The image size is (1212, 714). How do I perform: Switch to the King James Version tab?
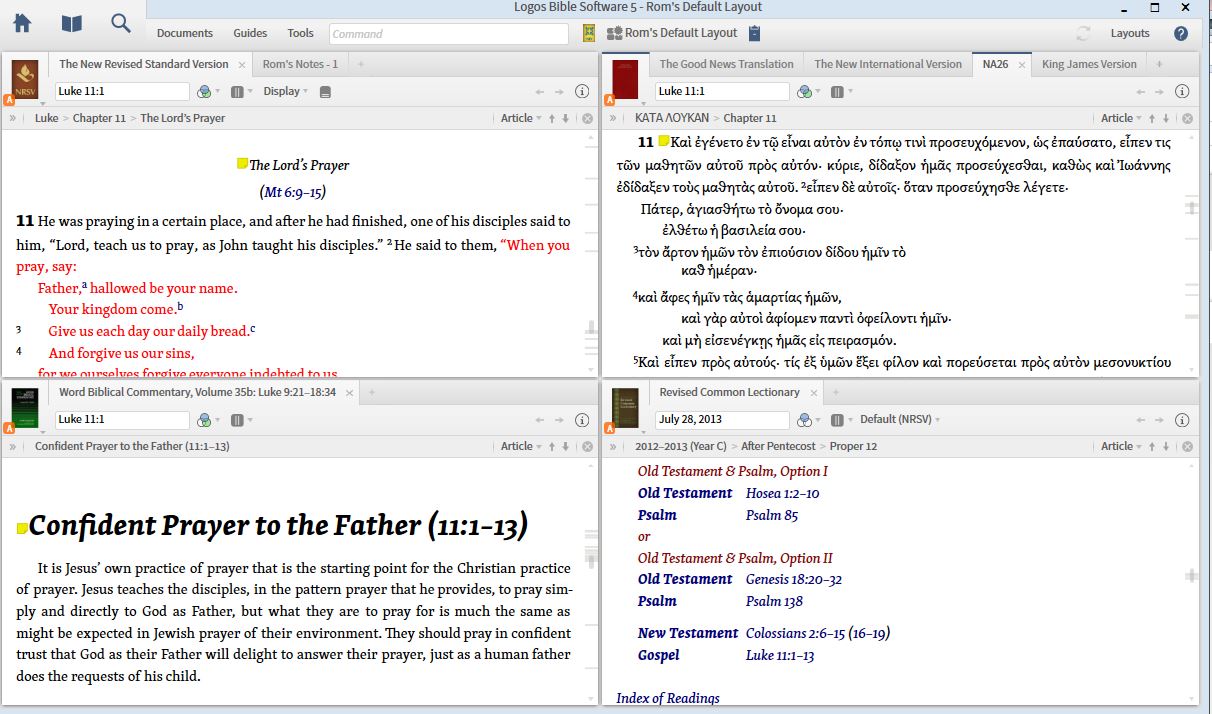[1089, 64]
